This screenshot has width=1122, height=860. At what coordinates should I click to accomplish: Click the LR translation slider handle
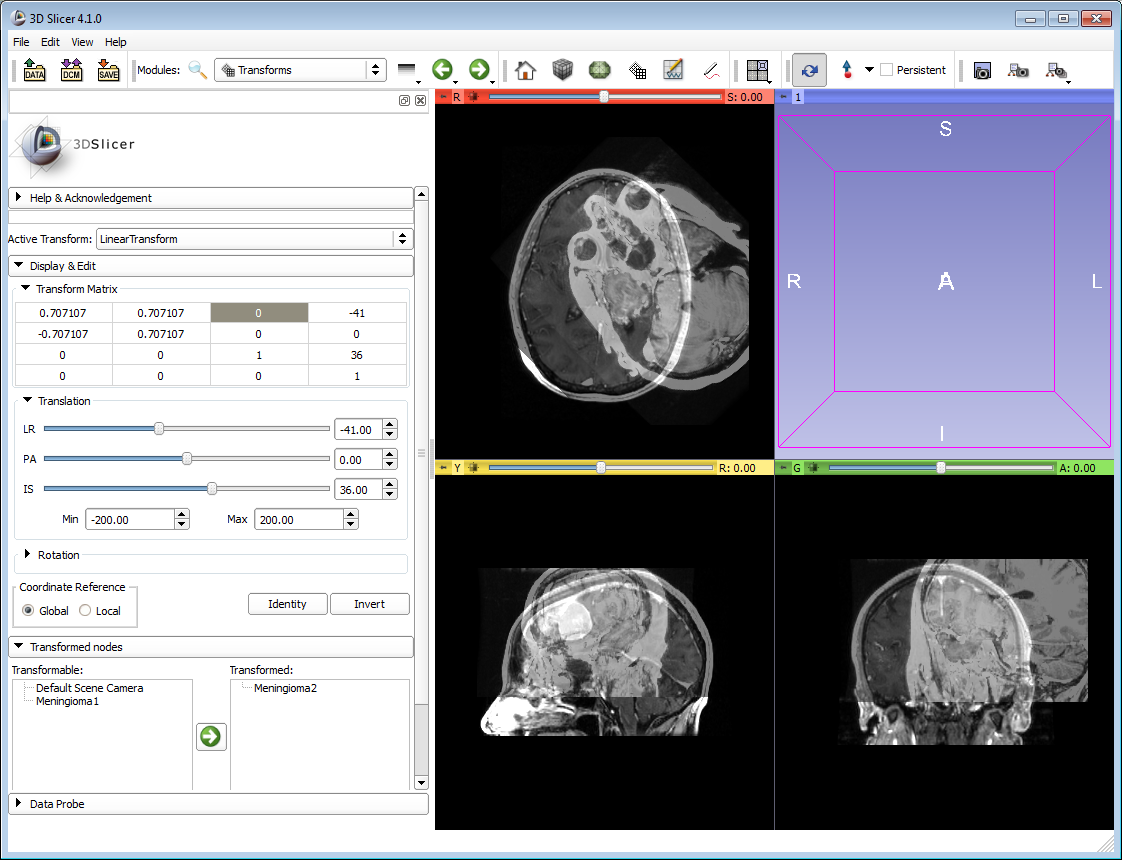coord(159,429)
